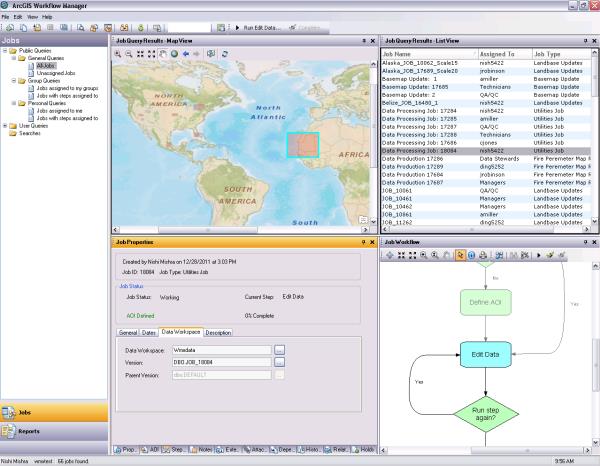The width and height of the screenshot is (600, 466).
Task: Click the select arrow tool in Job Workflow toolbar
Action: coord(460,255)
